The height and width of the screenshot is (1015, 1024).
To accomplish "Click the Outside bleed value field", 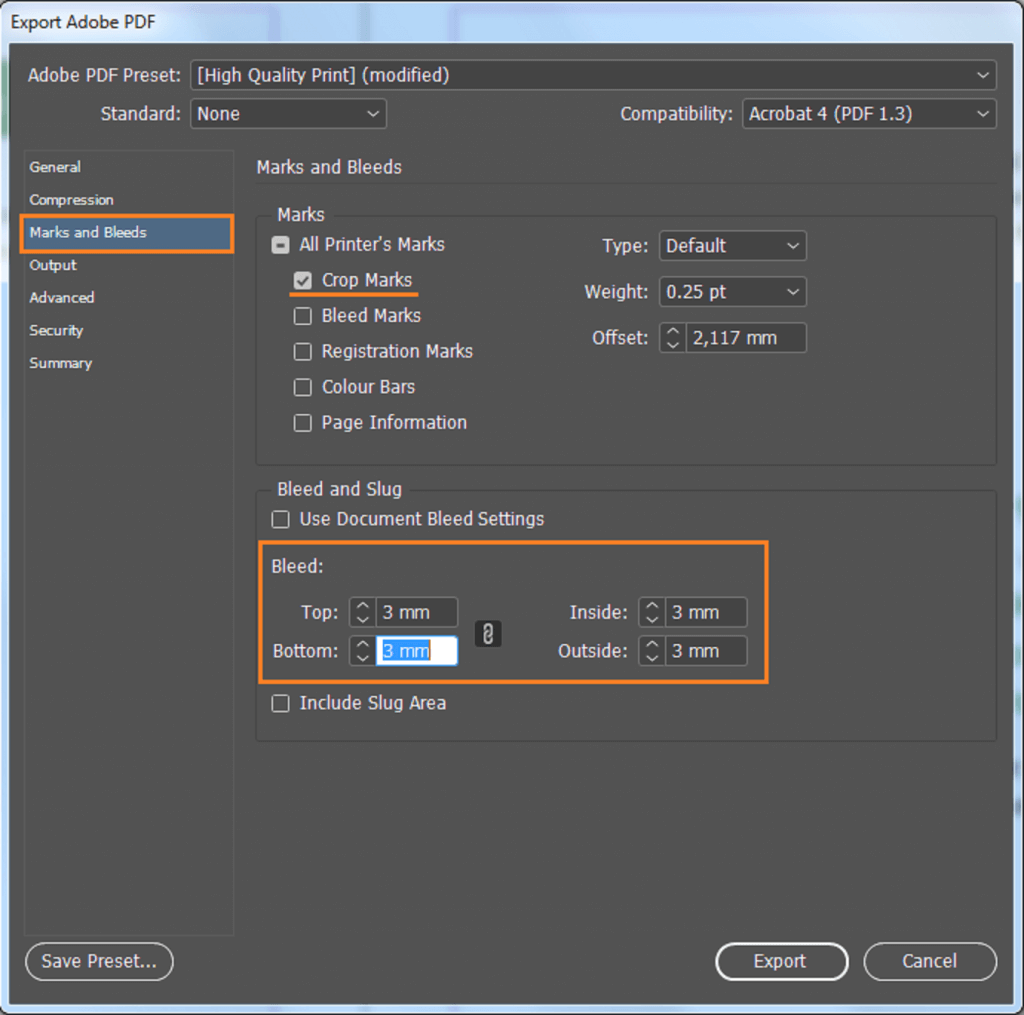I will [706, 651].
